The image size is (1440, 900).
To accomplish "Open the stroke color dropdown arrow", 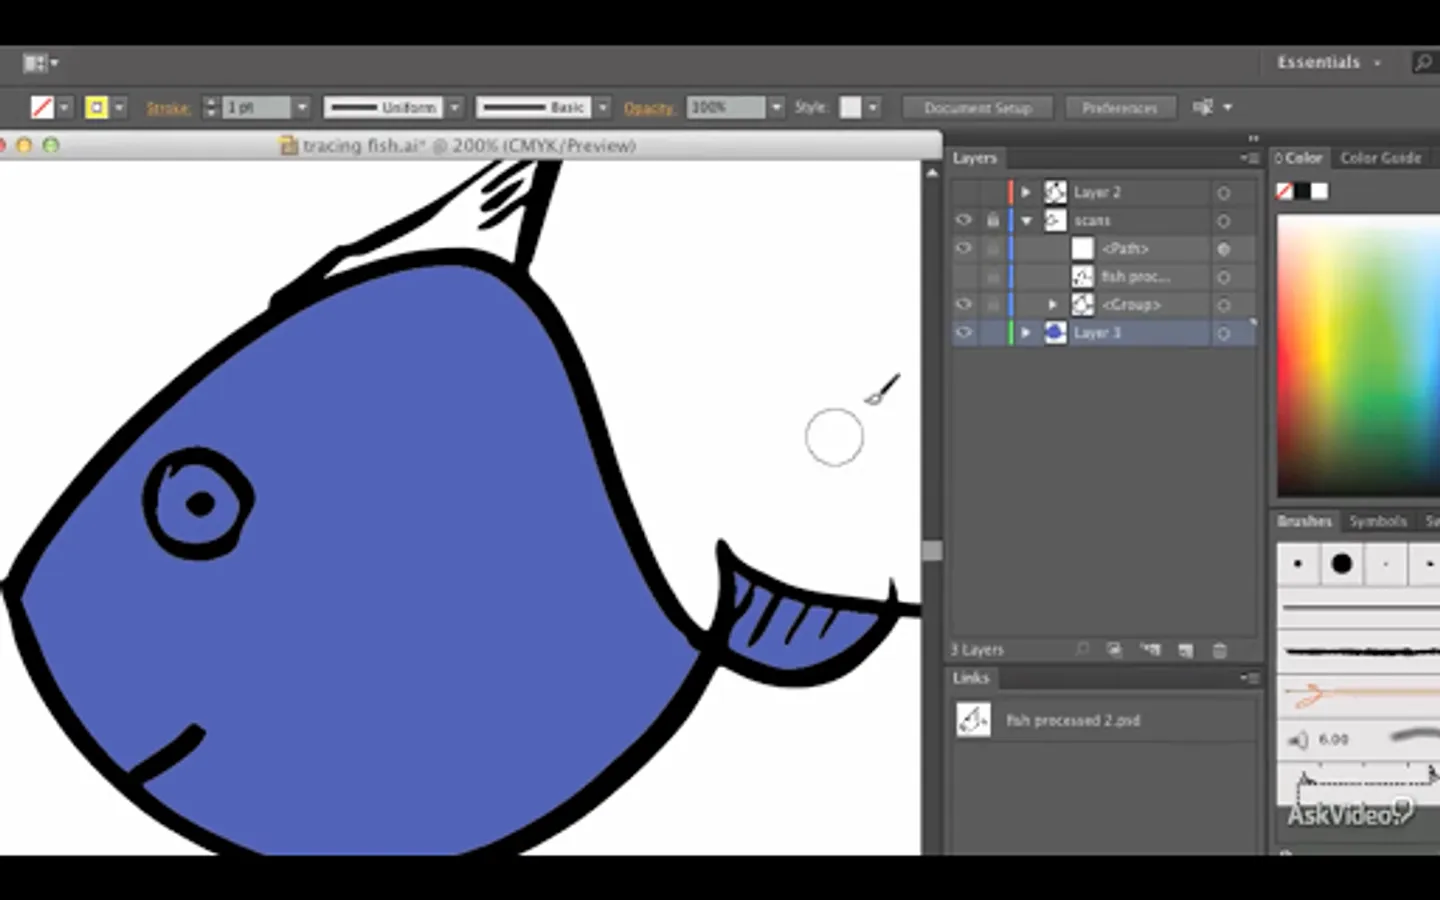I will (119, 107).
